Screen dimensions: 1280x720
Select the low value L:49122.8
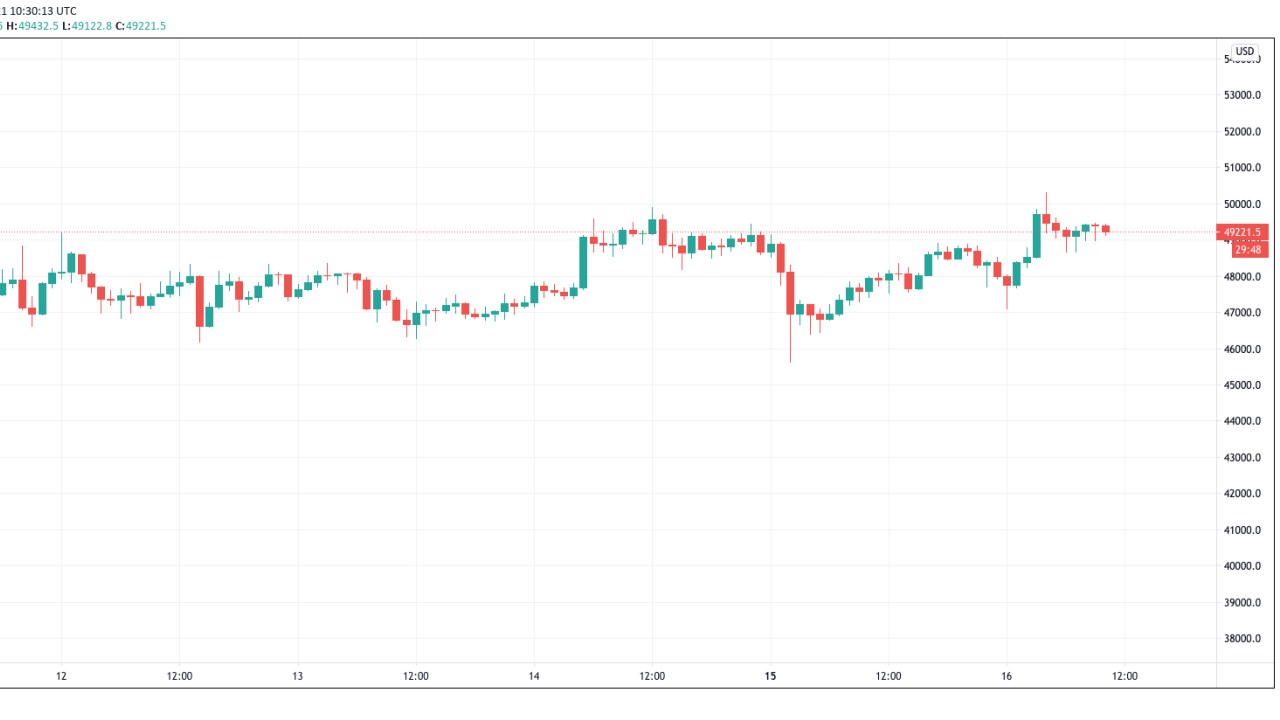[x=87, y=26]
